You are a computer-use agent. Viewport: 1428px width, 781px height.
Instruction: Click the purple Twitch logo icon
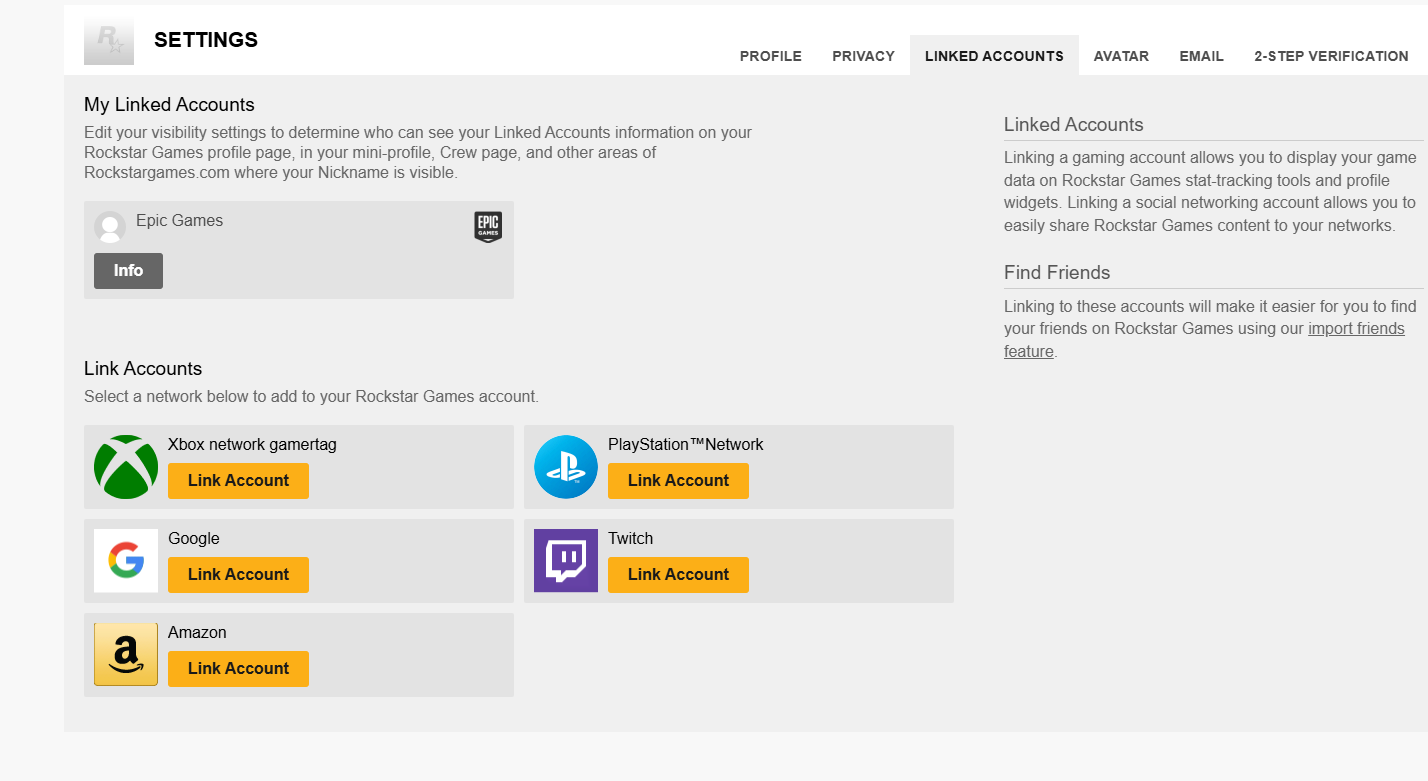(x=566, y=561)
